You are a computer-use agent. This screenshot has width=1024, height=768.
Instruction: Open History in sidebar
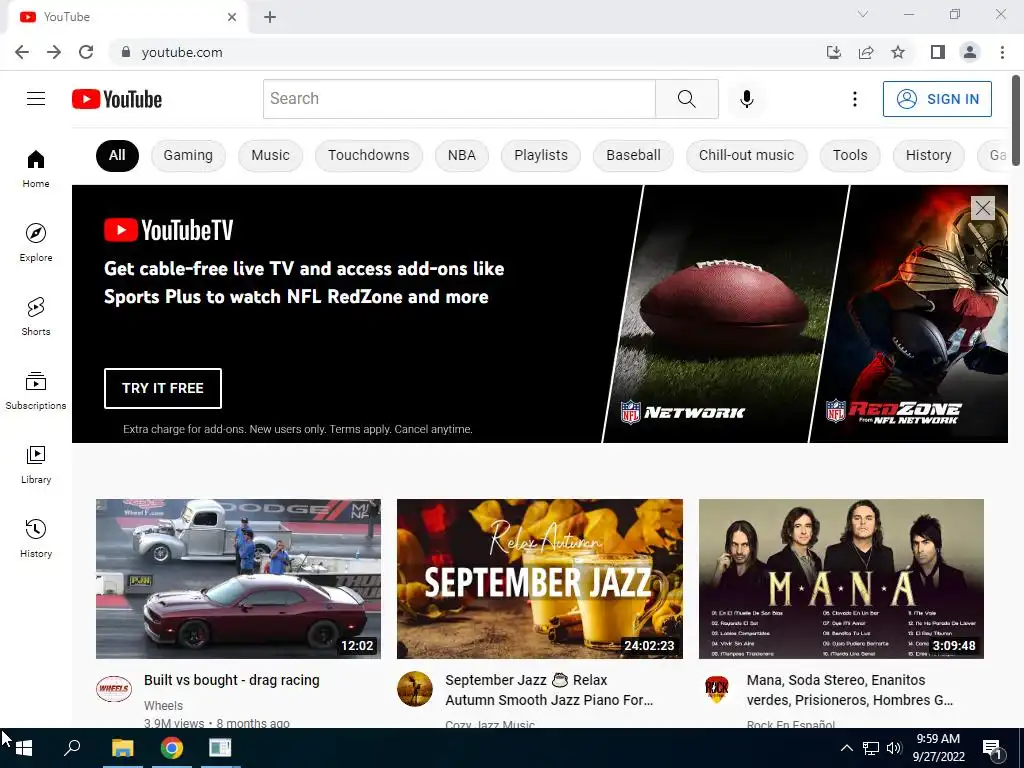[36, 538]
